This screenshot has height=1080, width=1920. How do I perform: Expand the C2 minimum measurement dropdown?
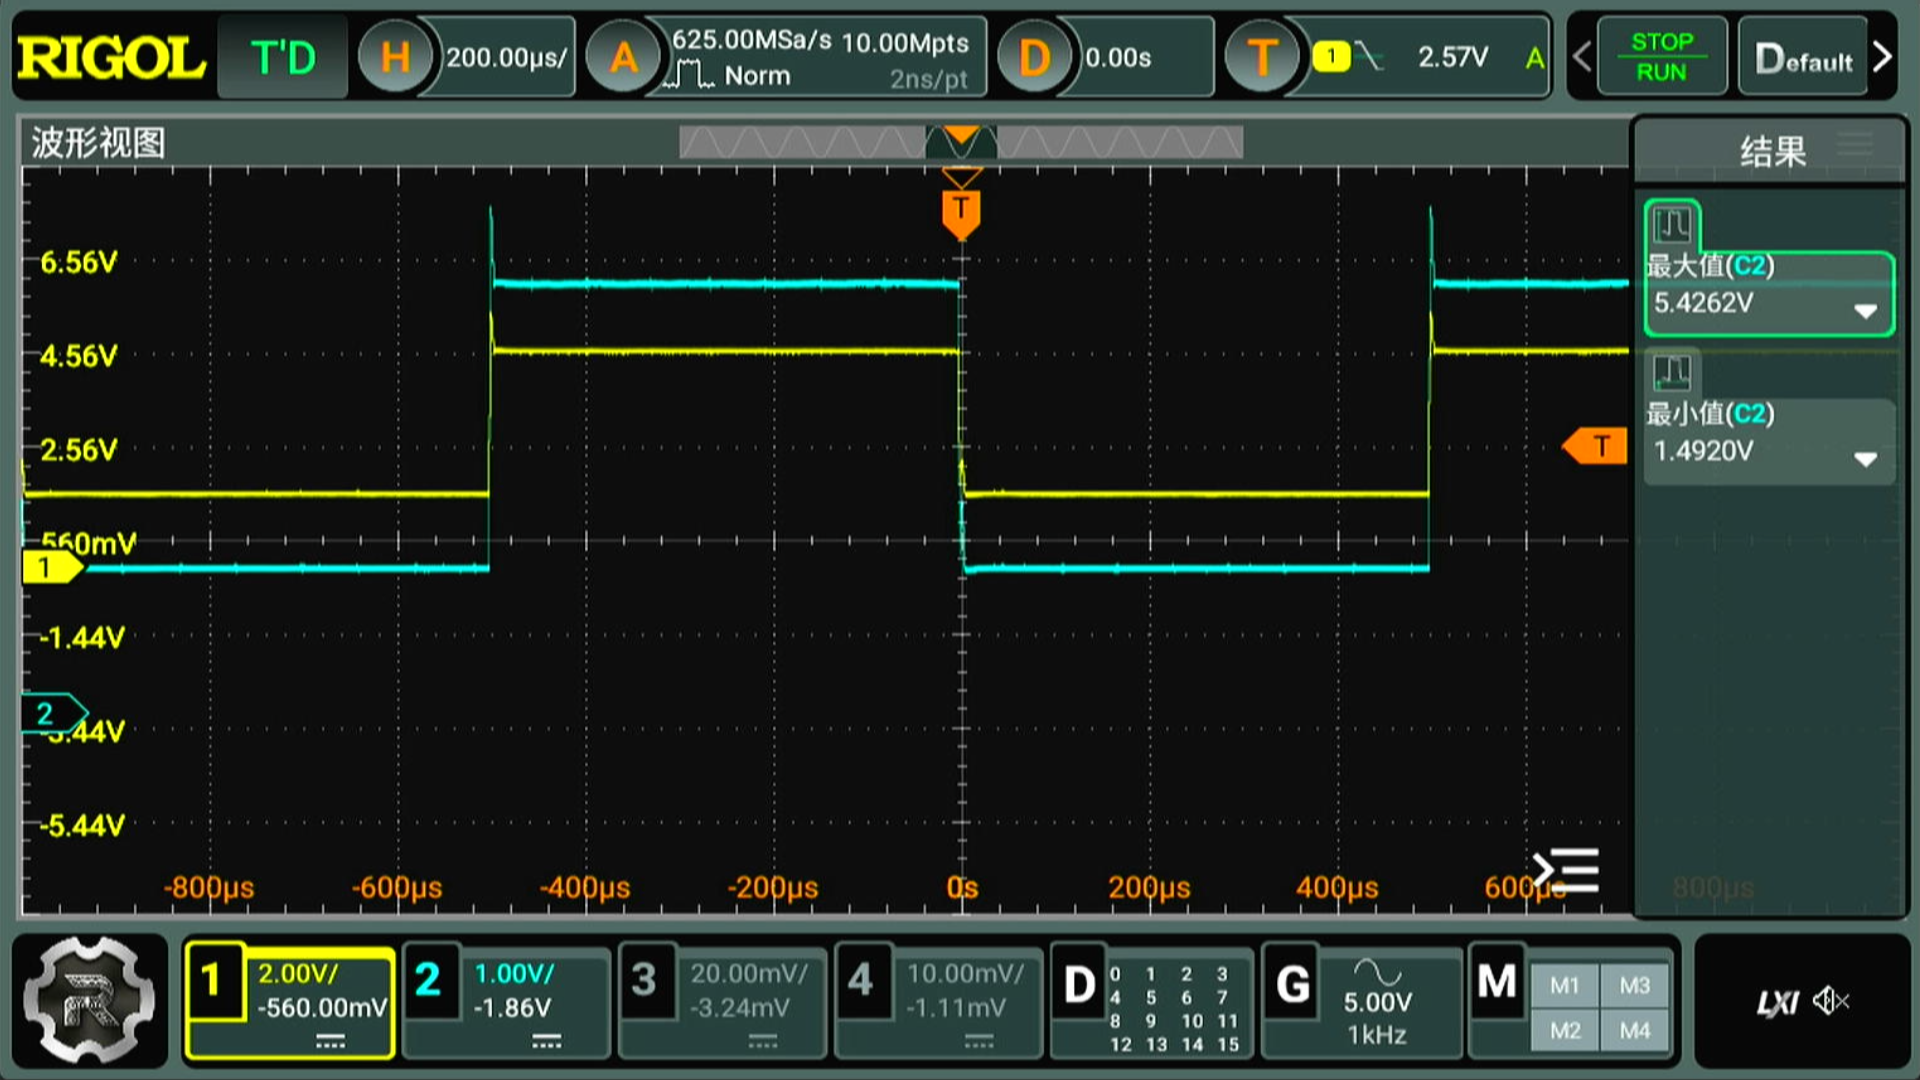(x=1864, y=459)
